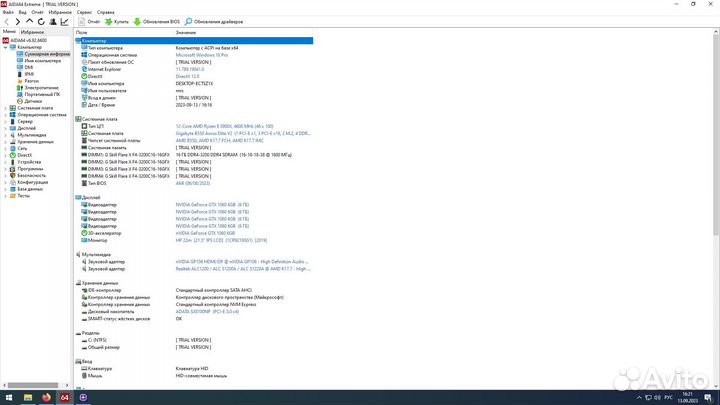Select the highlighted Компьютер header row

pyautogui.click(x=194, y=41)
